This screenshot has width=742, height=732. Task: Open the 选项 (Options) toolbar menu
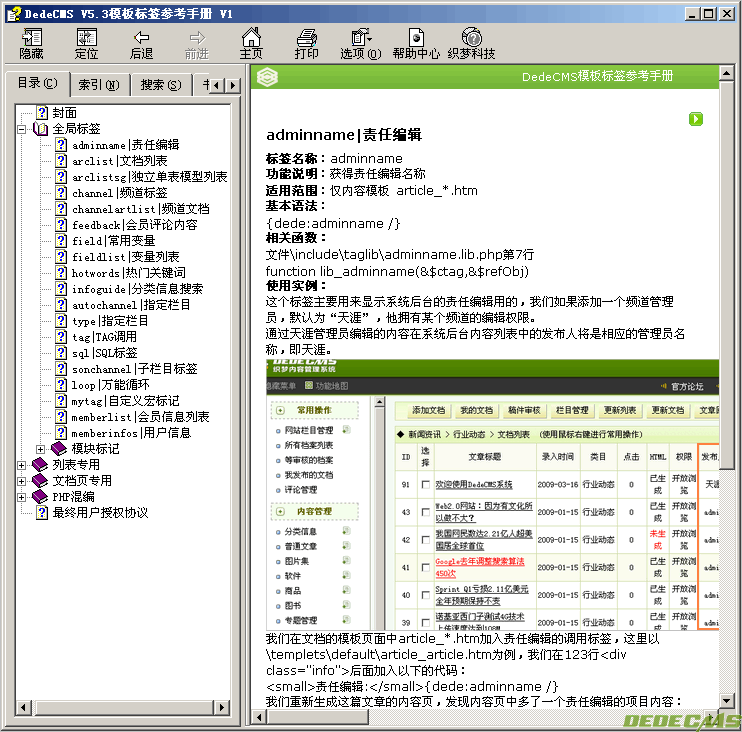tap(361, 44)
